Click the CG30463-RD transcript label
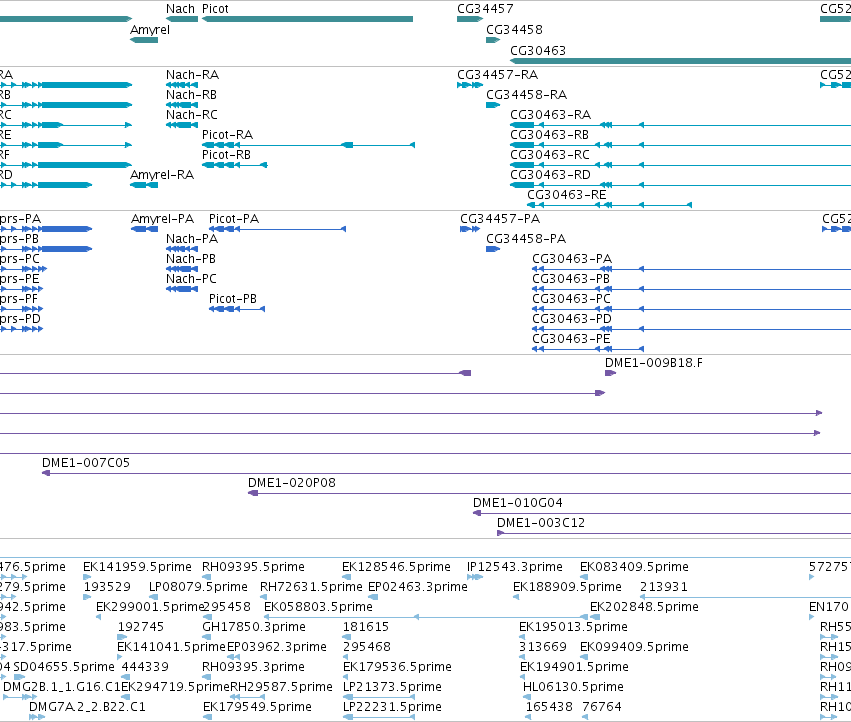Image resolution: width=851 pixels, height=722 pixels. [550, 175]
